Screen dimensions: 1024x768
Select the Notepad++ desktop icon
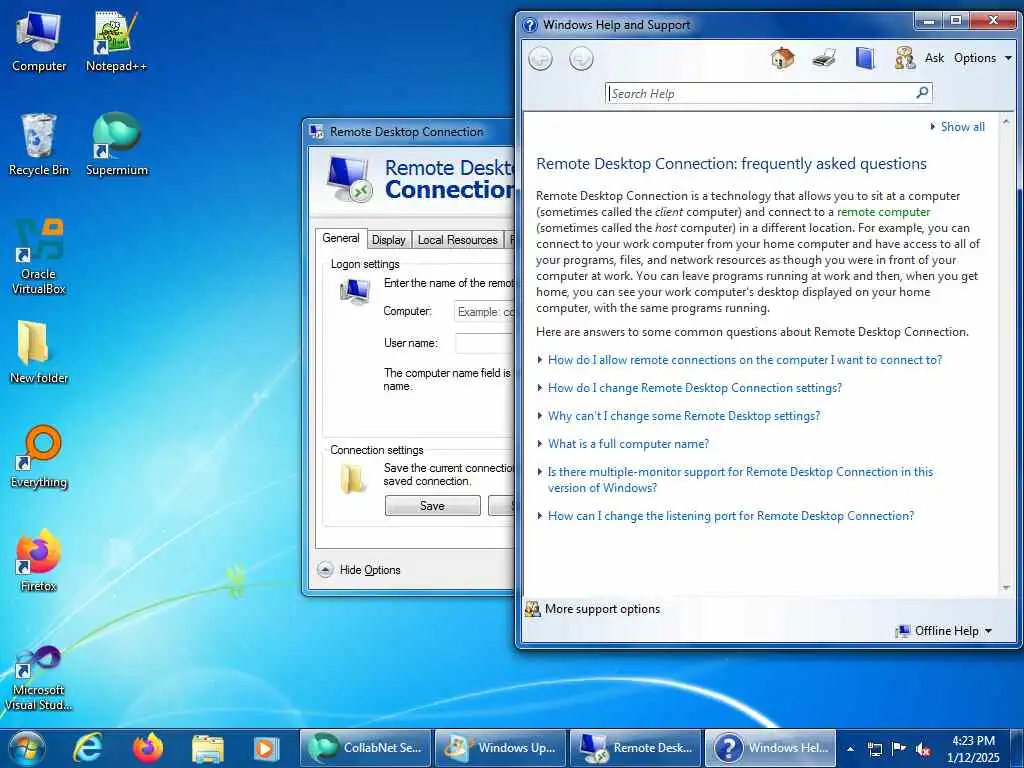116,42
